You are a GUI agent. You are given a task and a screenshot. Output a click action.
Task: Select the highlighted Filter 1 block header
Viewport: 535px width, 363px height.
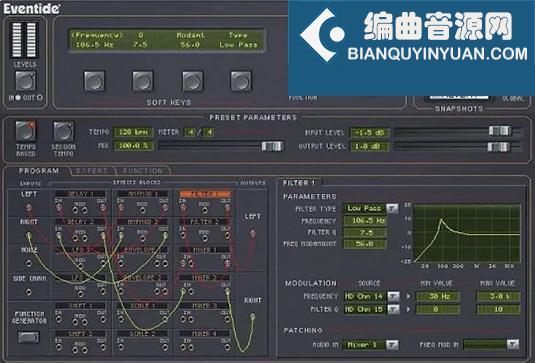click(x=205, y=194)
